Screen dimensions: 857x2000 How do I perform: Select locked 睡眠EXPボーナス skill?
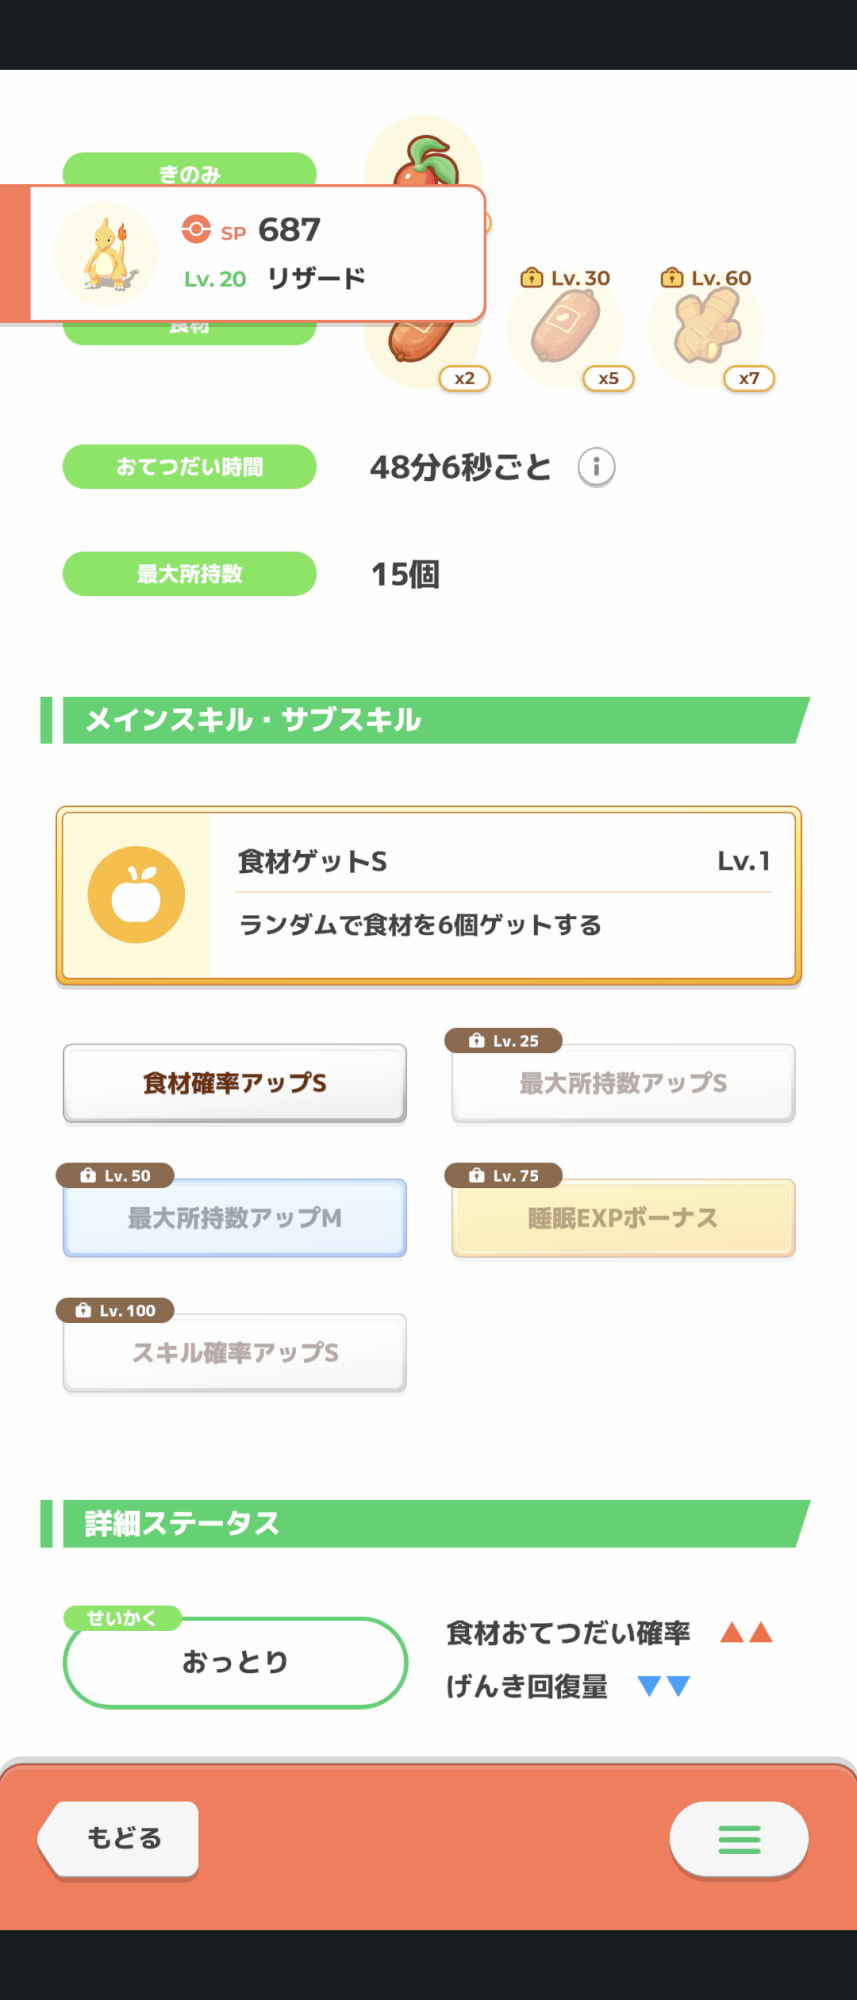pyautogui.click(x=623, y=1218)
